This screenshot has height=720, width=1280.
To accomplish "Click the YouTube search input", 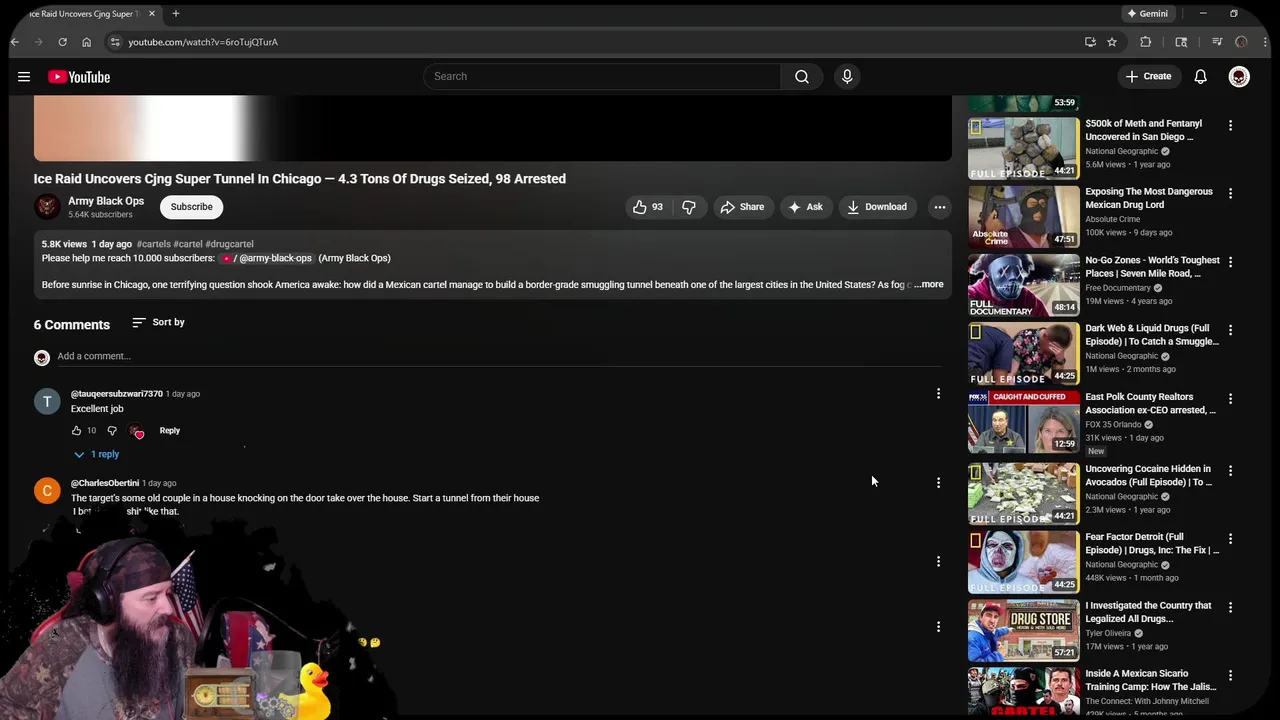I will pos(602,77).
